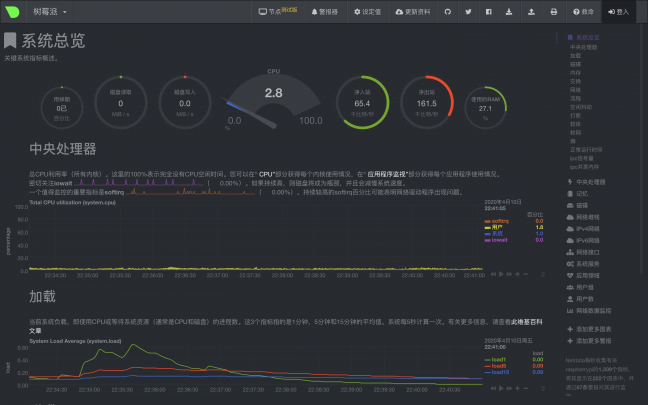Expand IPv4网络 section in sidebar
This screenshot has height=405, width=648.
(583, 229)
